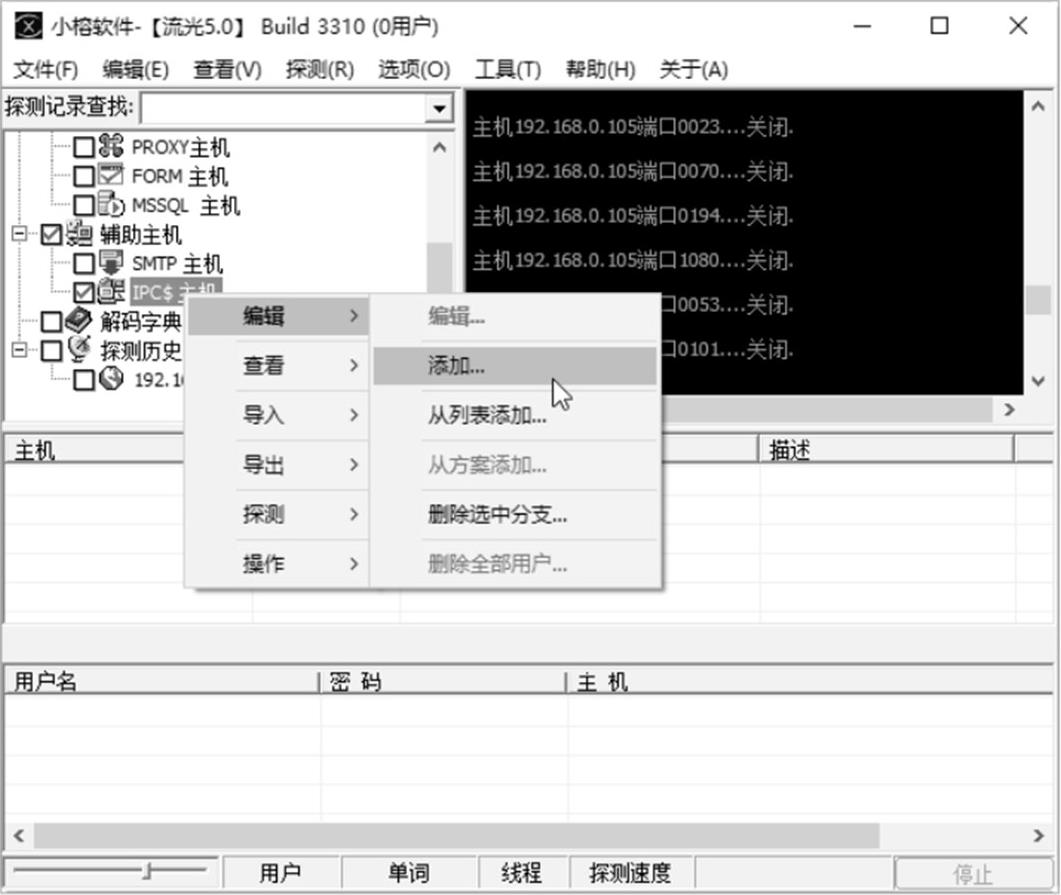Click the 主机 column header in host list
The width and height of the screenshot is (1061, 895).
tap(95, 450)
